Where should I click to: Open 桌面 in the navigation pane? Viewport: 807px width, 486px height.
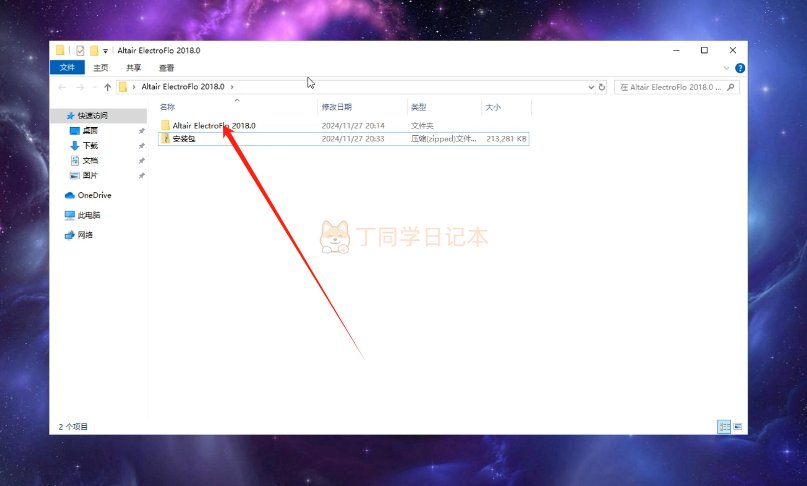click(90, 131)
